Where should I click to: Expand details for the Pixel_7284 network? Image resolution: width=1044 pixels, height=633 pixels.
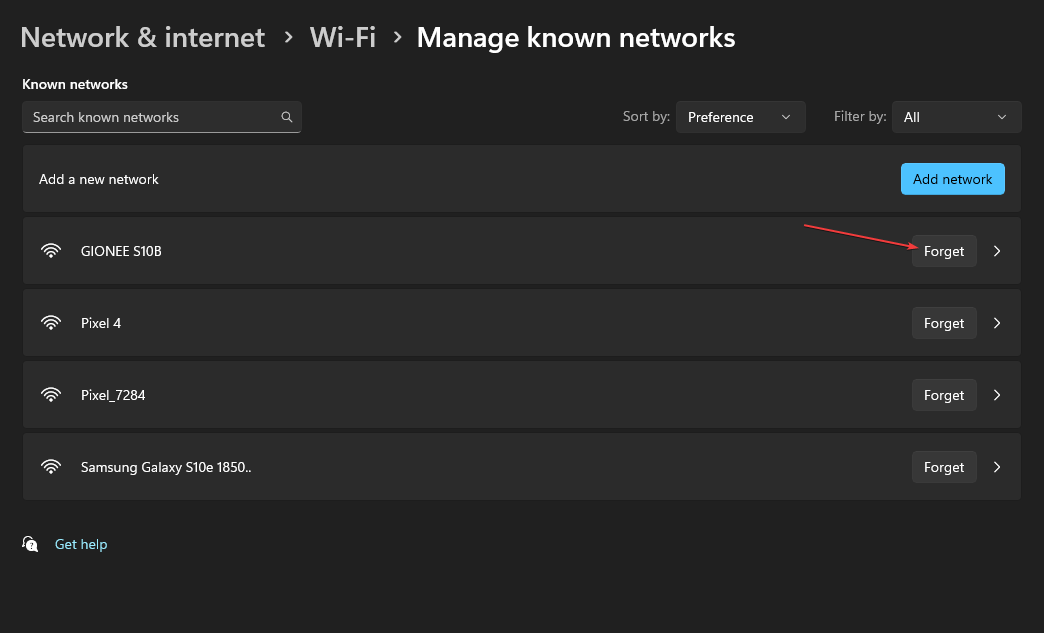(996, 394)
